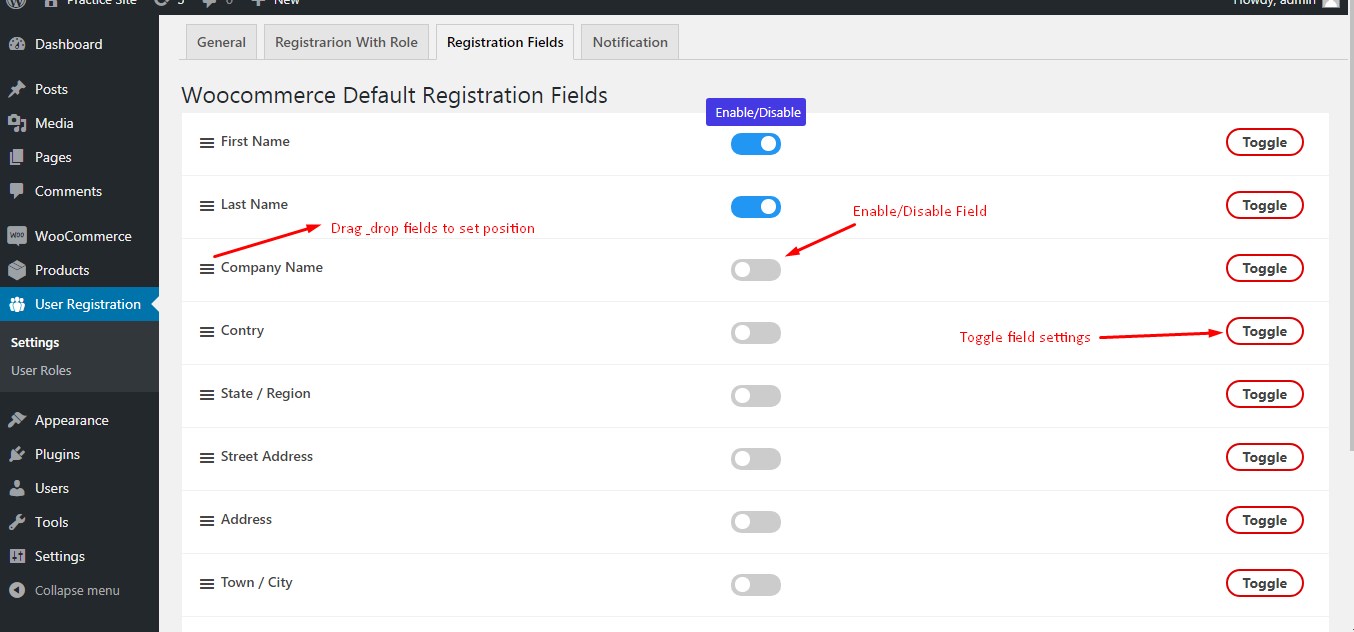This screenshot has width=1354, height=632.
Task: Switch to the Notification tab
Action: [630, 42]
